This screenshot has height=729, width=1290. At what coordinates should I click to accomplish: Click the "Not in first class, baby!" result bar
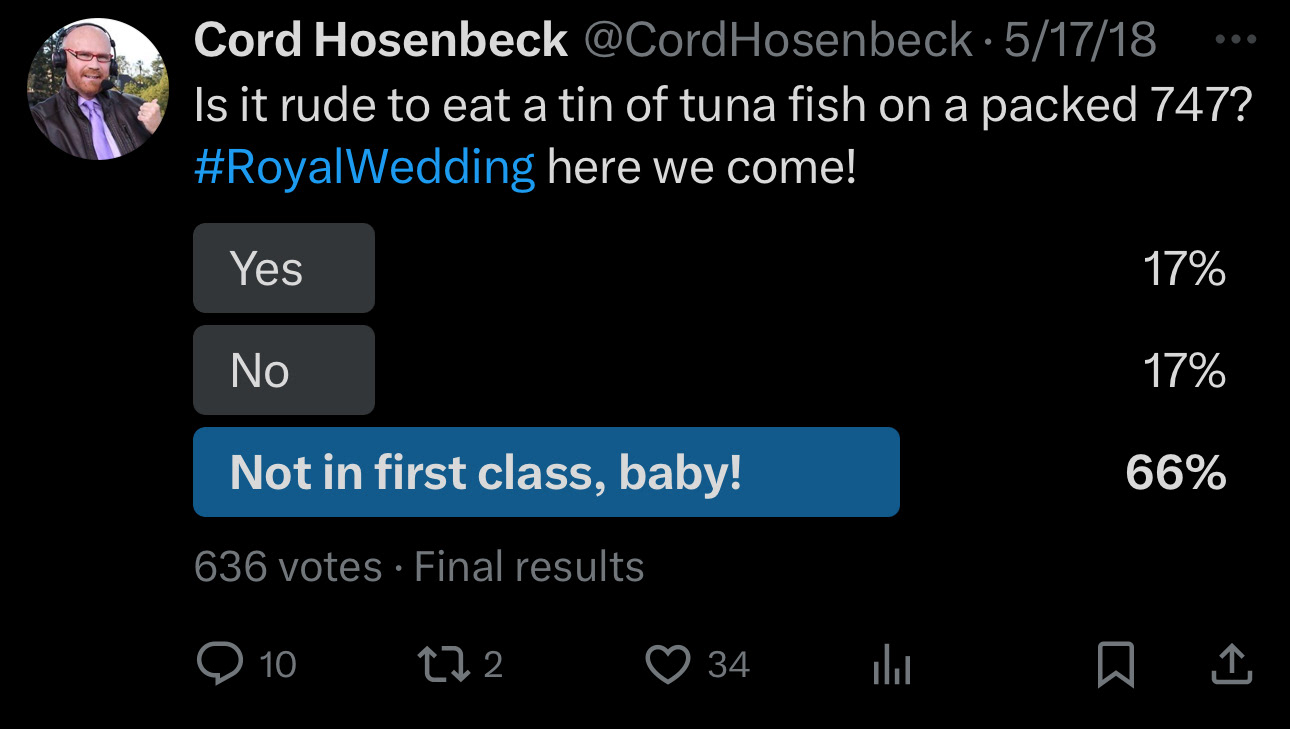pyautogui.click(x=546, y=472)
